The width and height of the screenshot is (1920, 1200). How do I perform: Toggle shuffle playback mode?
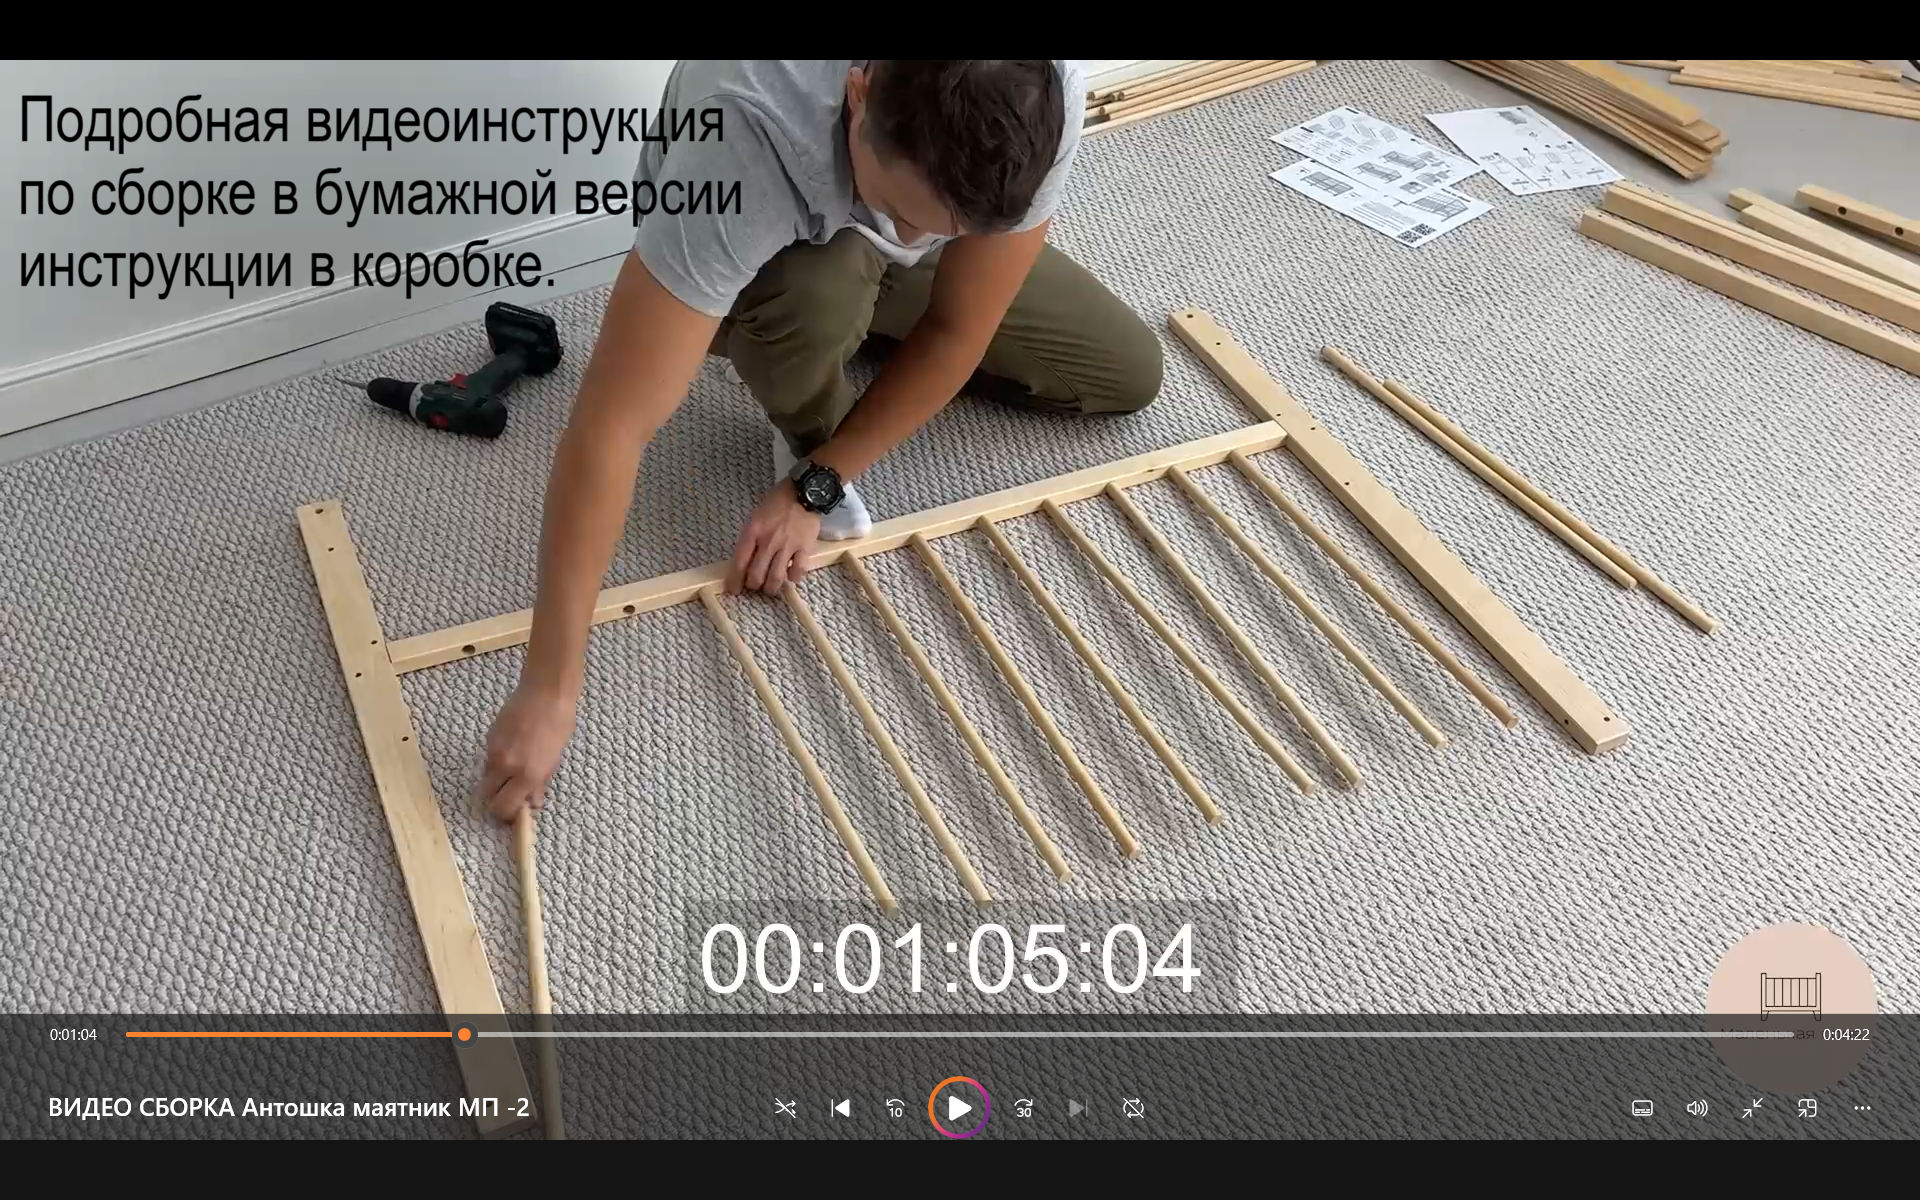click(x=785, y=1108)
